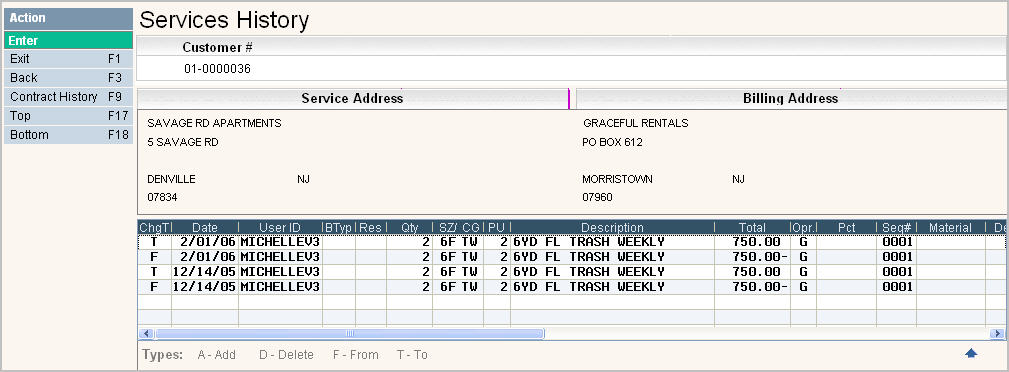The height and width of the screenshot is (372, 1009).
Task: Jump to Top F17
Action: click(68, 116)
